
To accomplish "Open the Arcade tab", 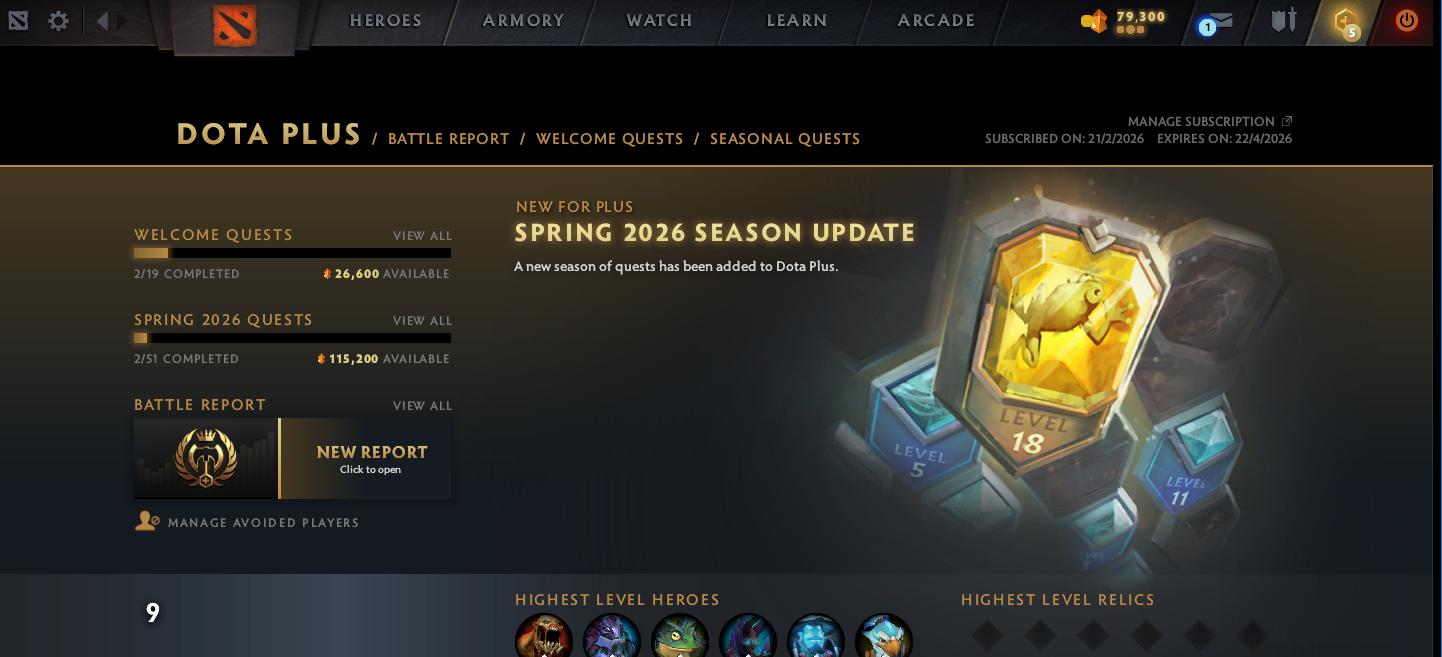I will tap(936, 20).
